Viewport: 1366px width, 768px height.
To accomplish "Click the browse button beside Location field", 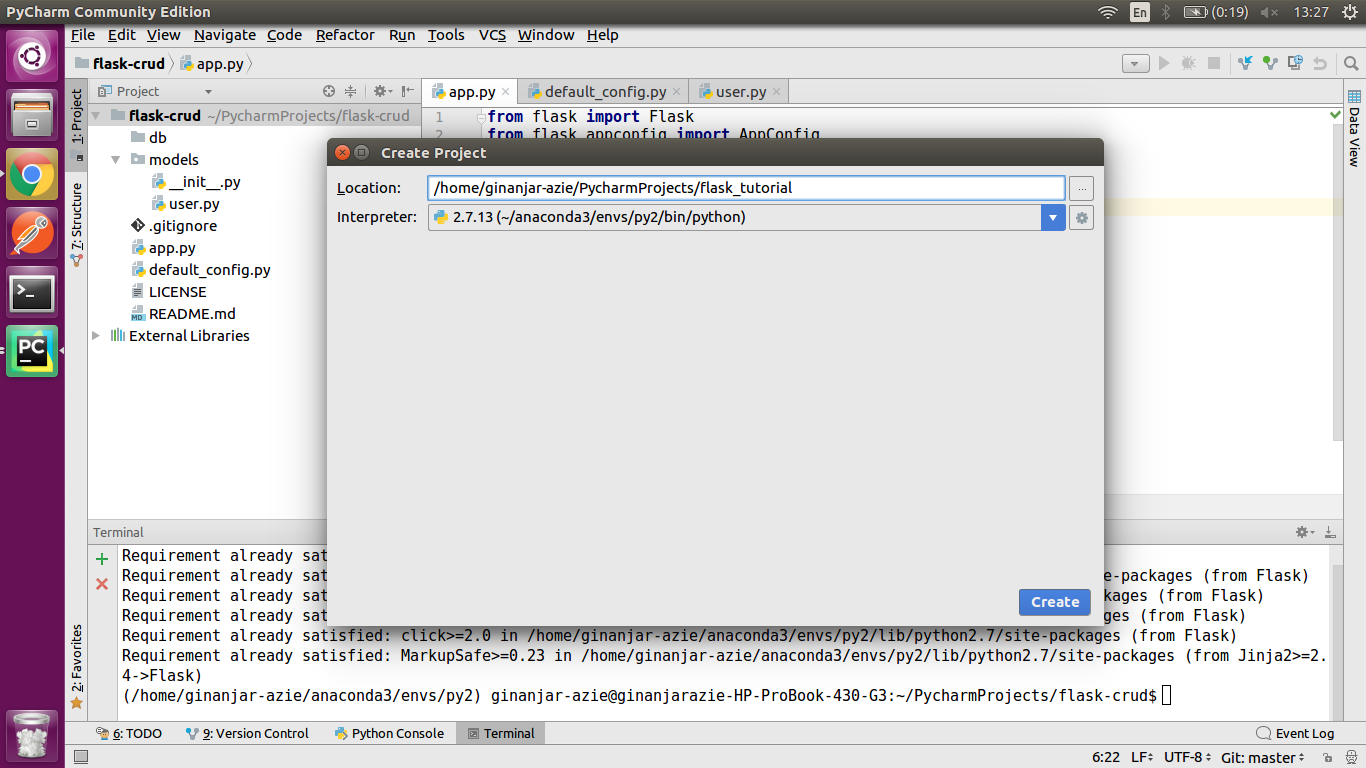I will coord(1081,188).
